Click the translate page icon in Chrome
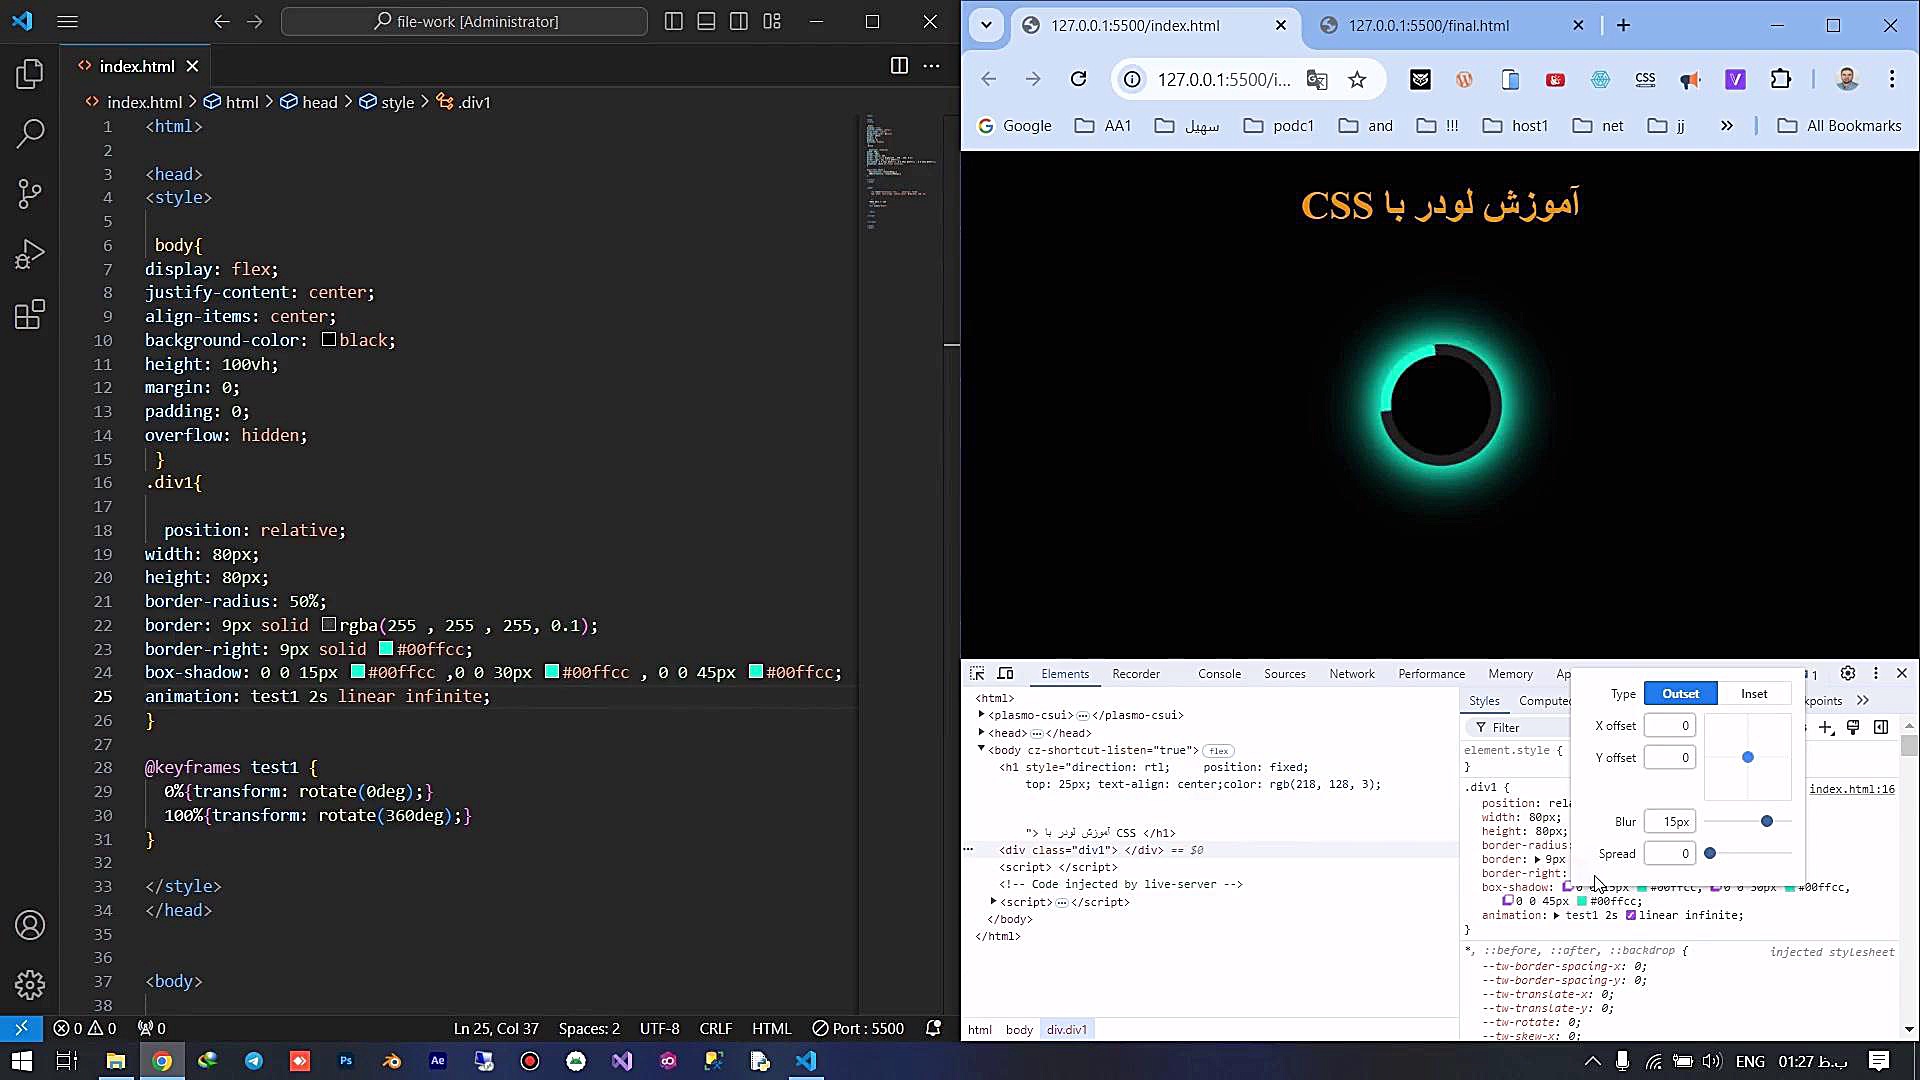Screen dimensions: 1920x1080 tap(1317, 79)
